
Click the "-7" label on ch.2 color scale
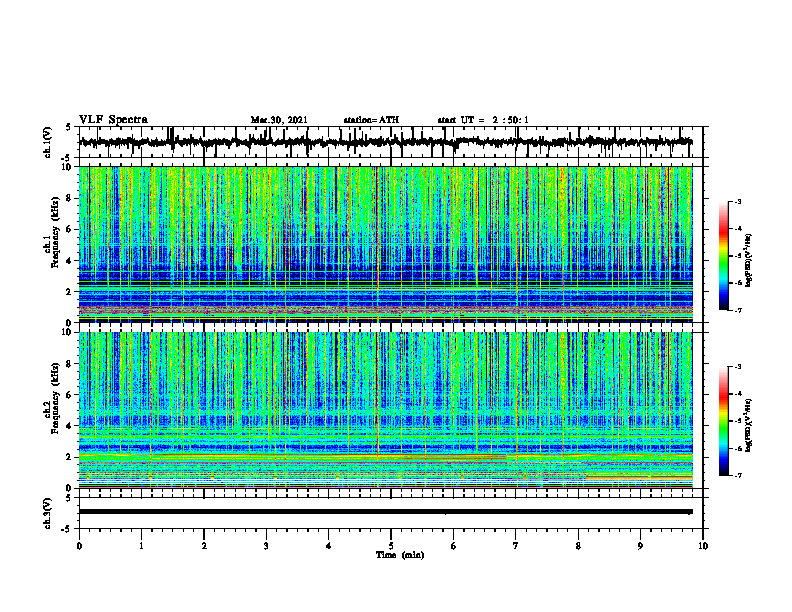coord(738,475)
